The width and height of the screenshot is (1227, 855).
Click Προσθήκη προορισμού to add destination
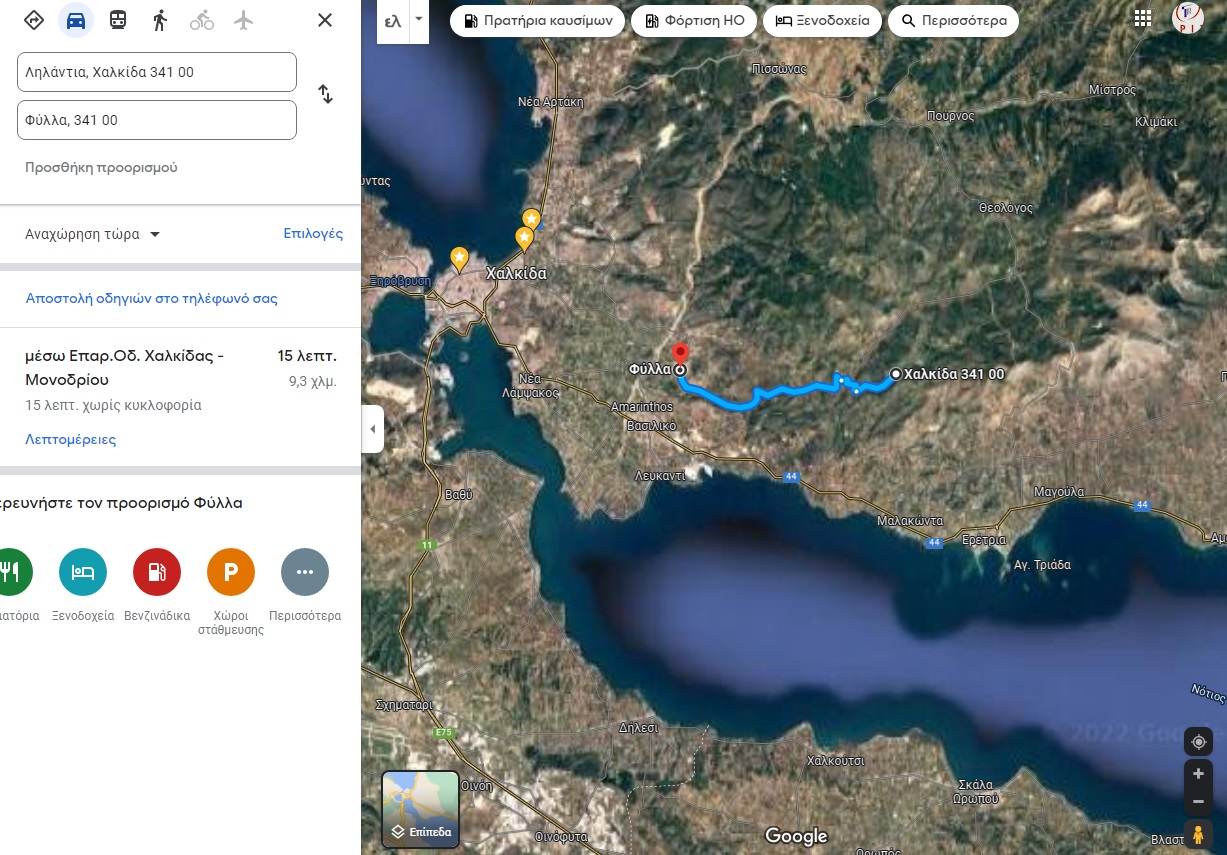[x=101, y=167]
